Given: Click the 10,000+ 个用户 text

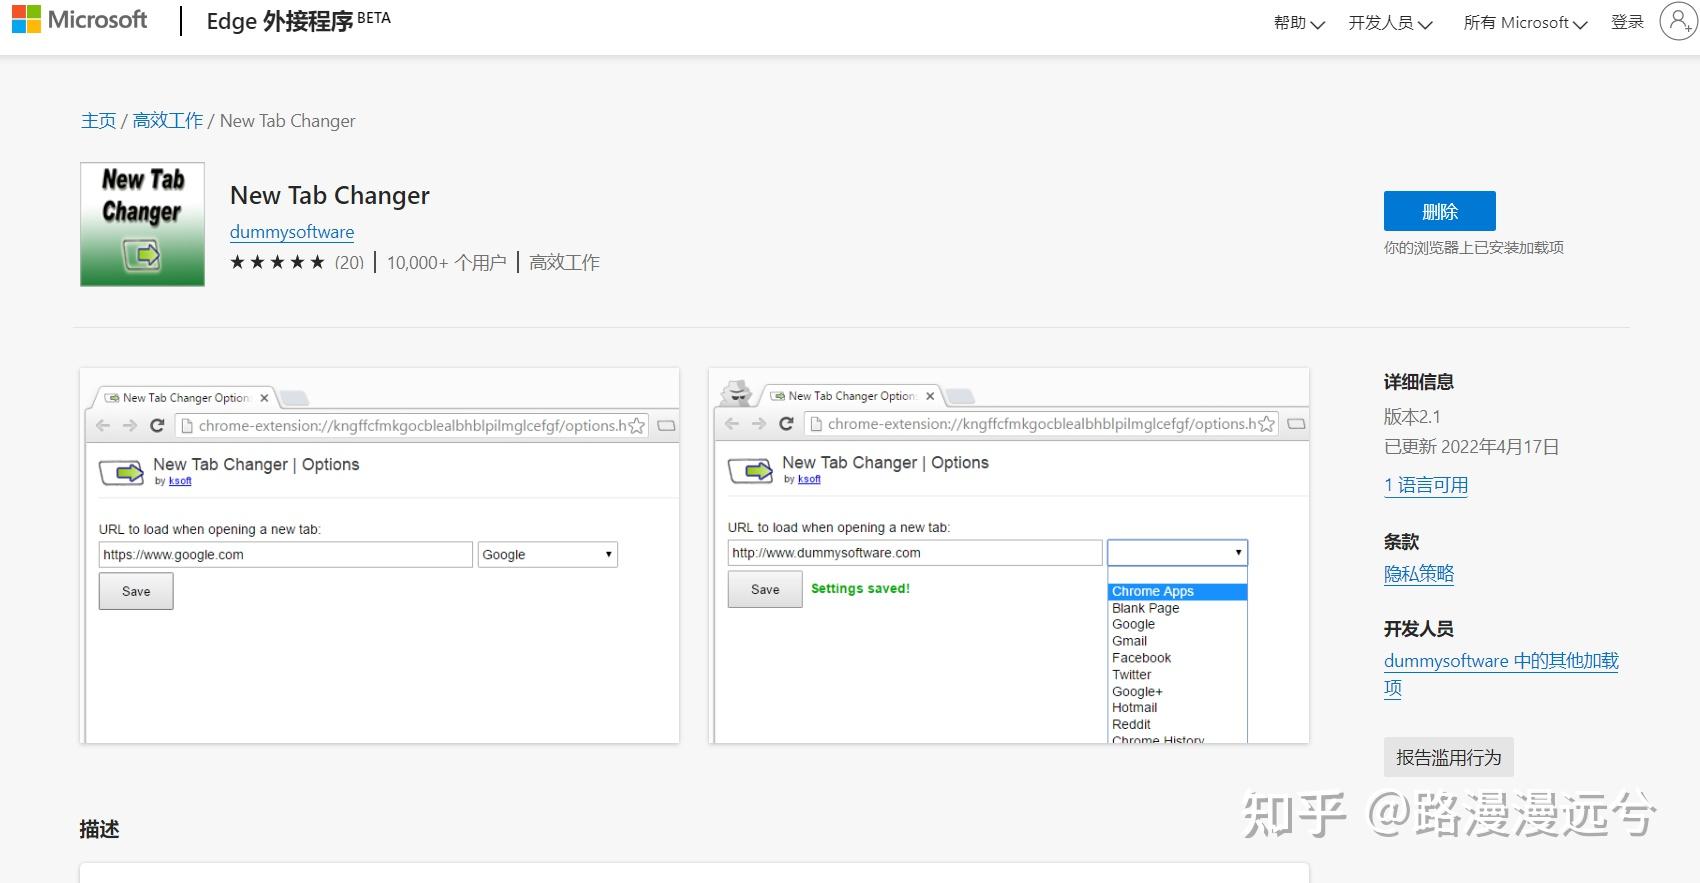Looking at the screenshot, I should pyautogui.click(x=446, y=263).
